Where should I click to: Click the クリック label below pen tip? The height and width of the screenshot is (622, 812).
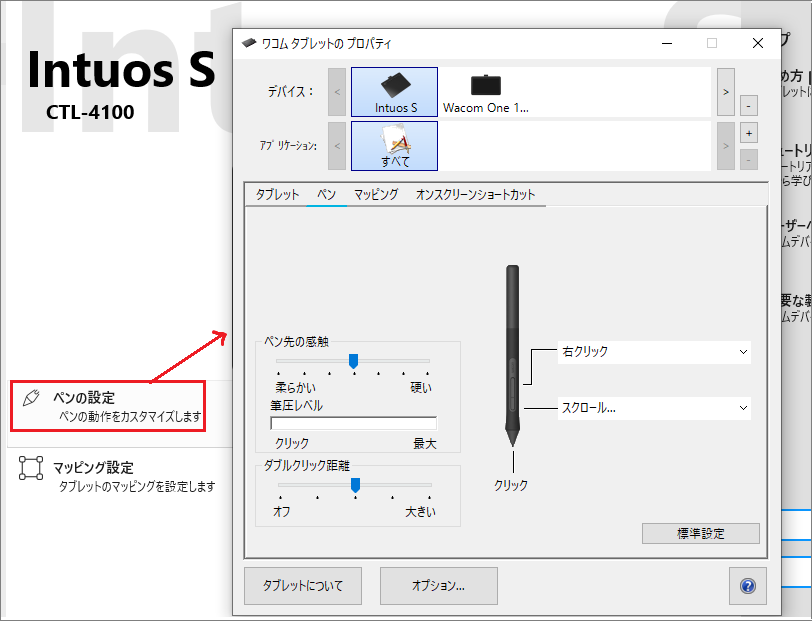[511, 485]
